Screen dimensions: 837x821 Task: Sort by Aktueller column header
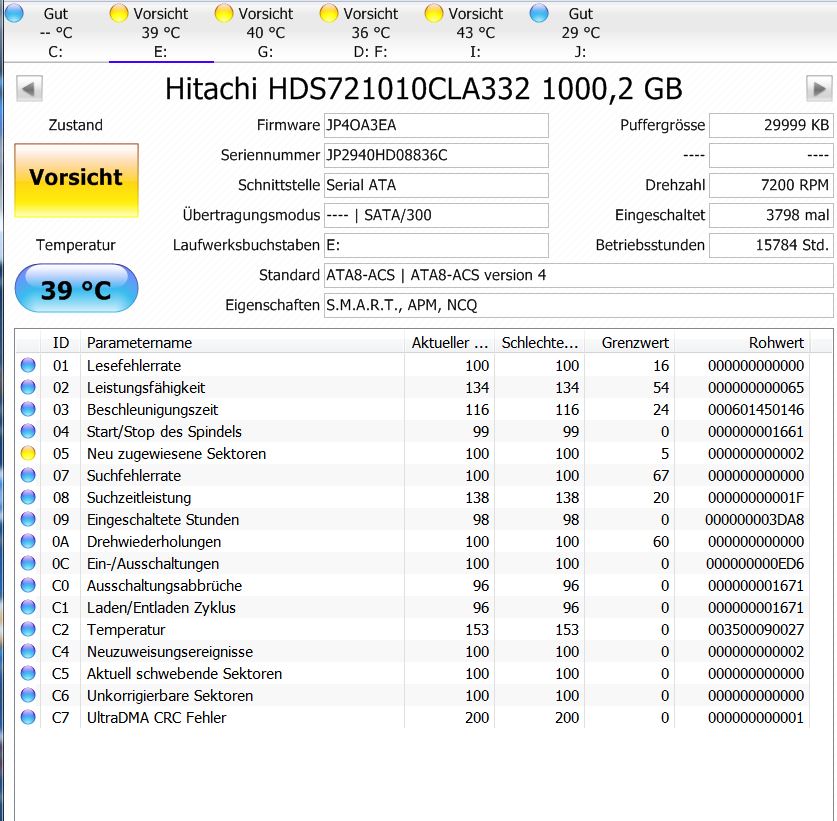(x=449, y=342)
